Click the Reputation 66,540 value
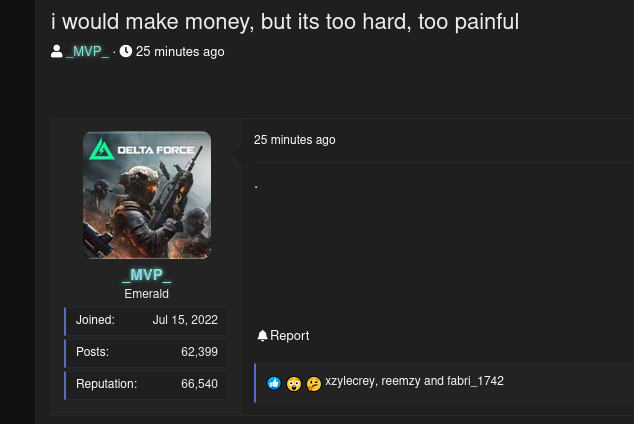This screenshot has width=634, height=424. coord(199,384)
